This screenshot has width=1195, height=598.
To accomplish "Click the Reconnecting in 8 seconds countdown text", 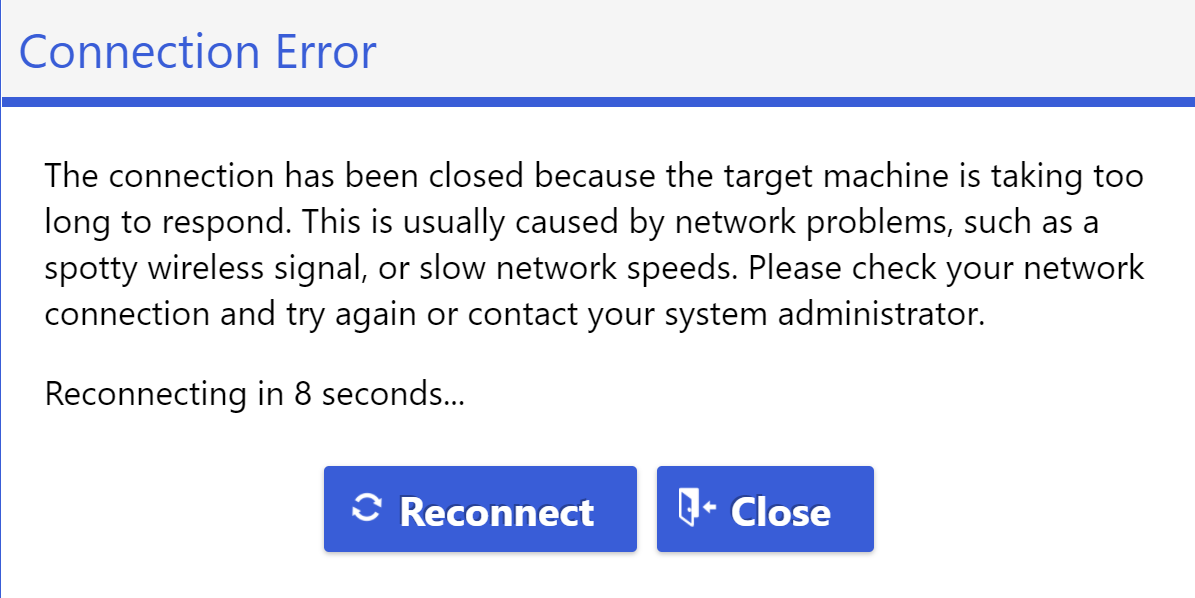I will (255, 394).
